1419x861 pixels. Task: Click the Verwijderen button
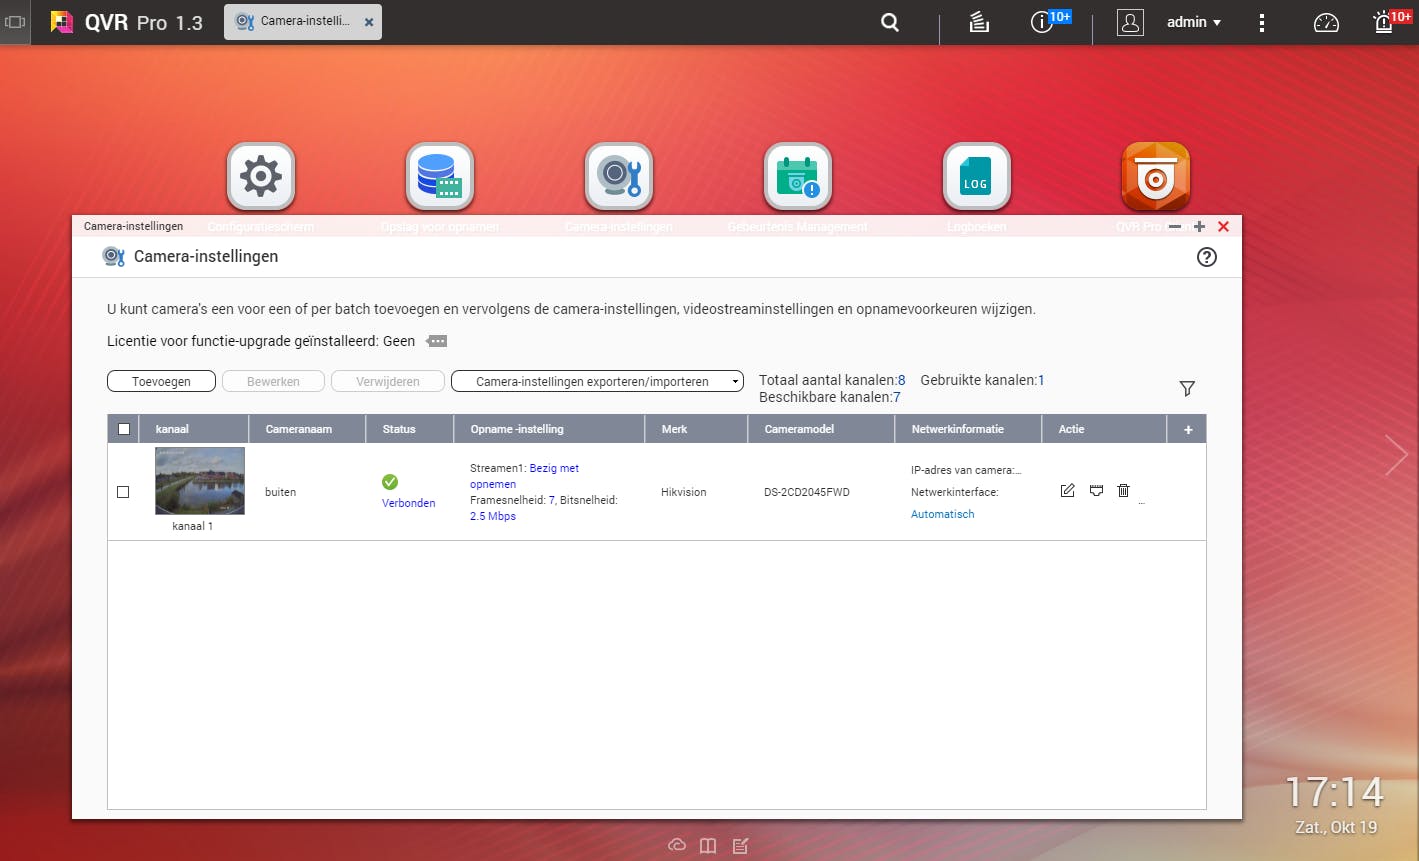pyautogui.click(x=388, y=381)
